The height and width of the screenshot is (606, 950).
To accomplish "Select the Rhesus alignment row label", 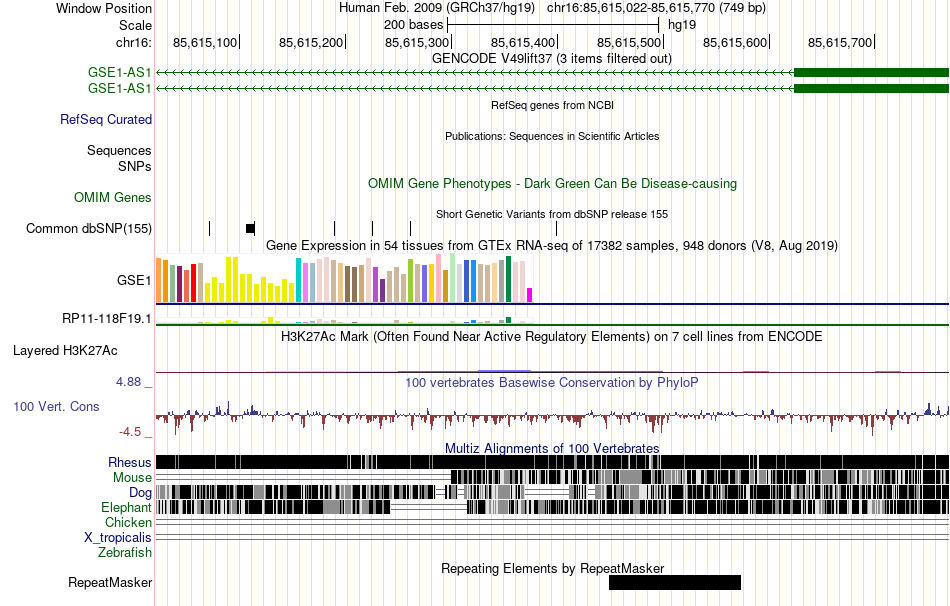I will 130,462.
